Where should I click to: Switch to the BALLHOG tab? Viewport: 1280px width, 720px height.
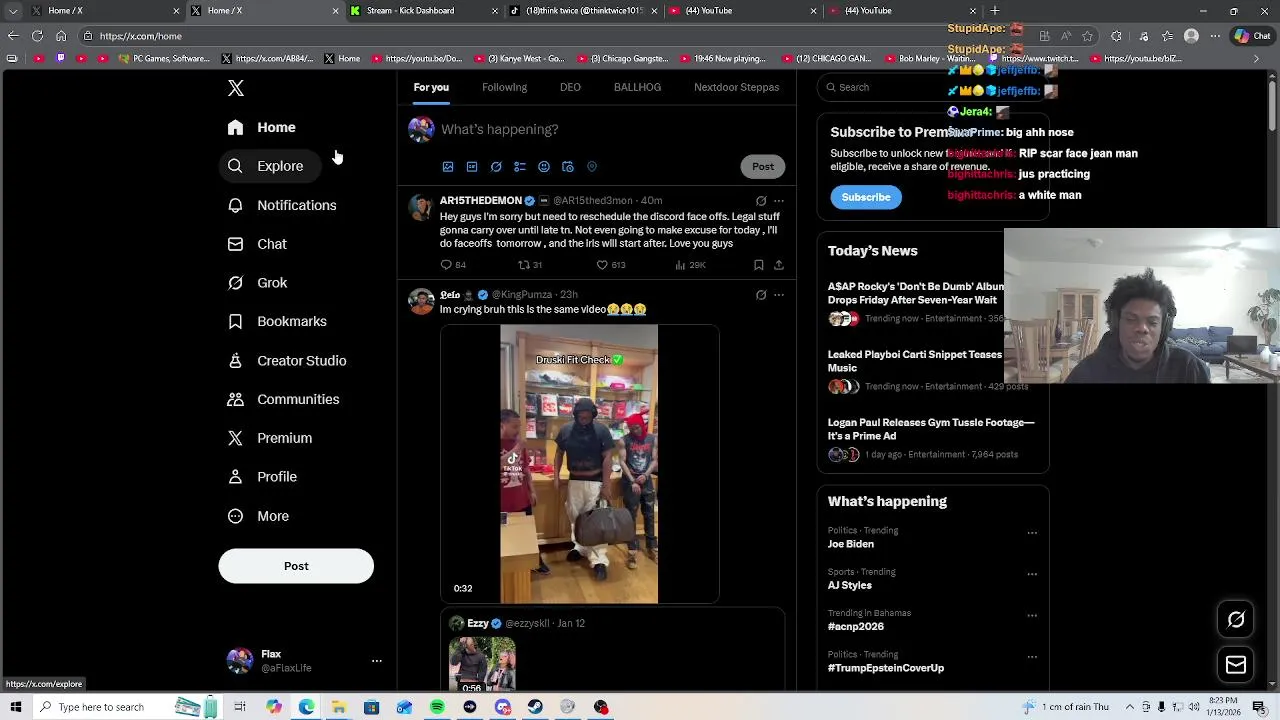pyautogui.click(x=637, y=87)
